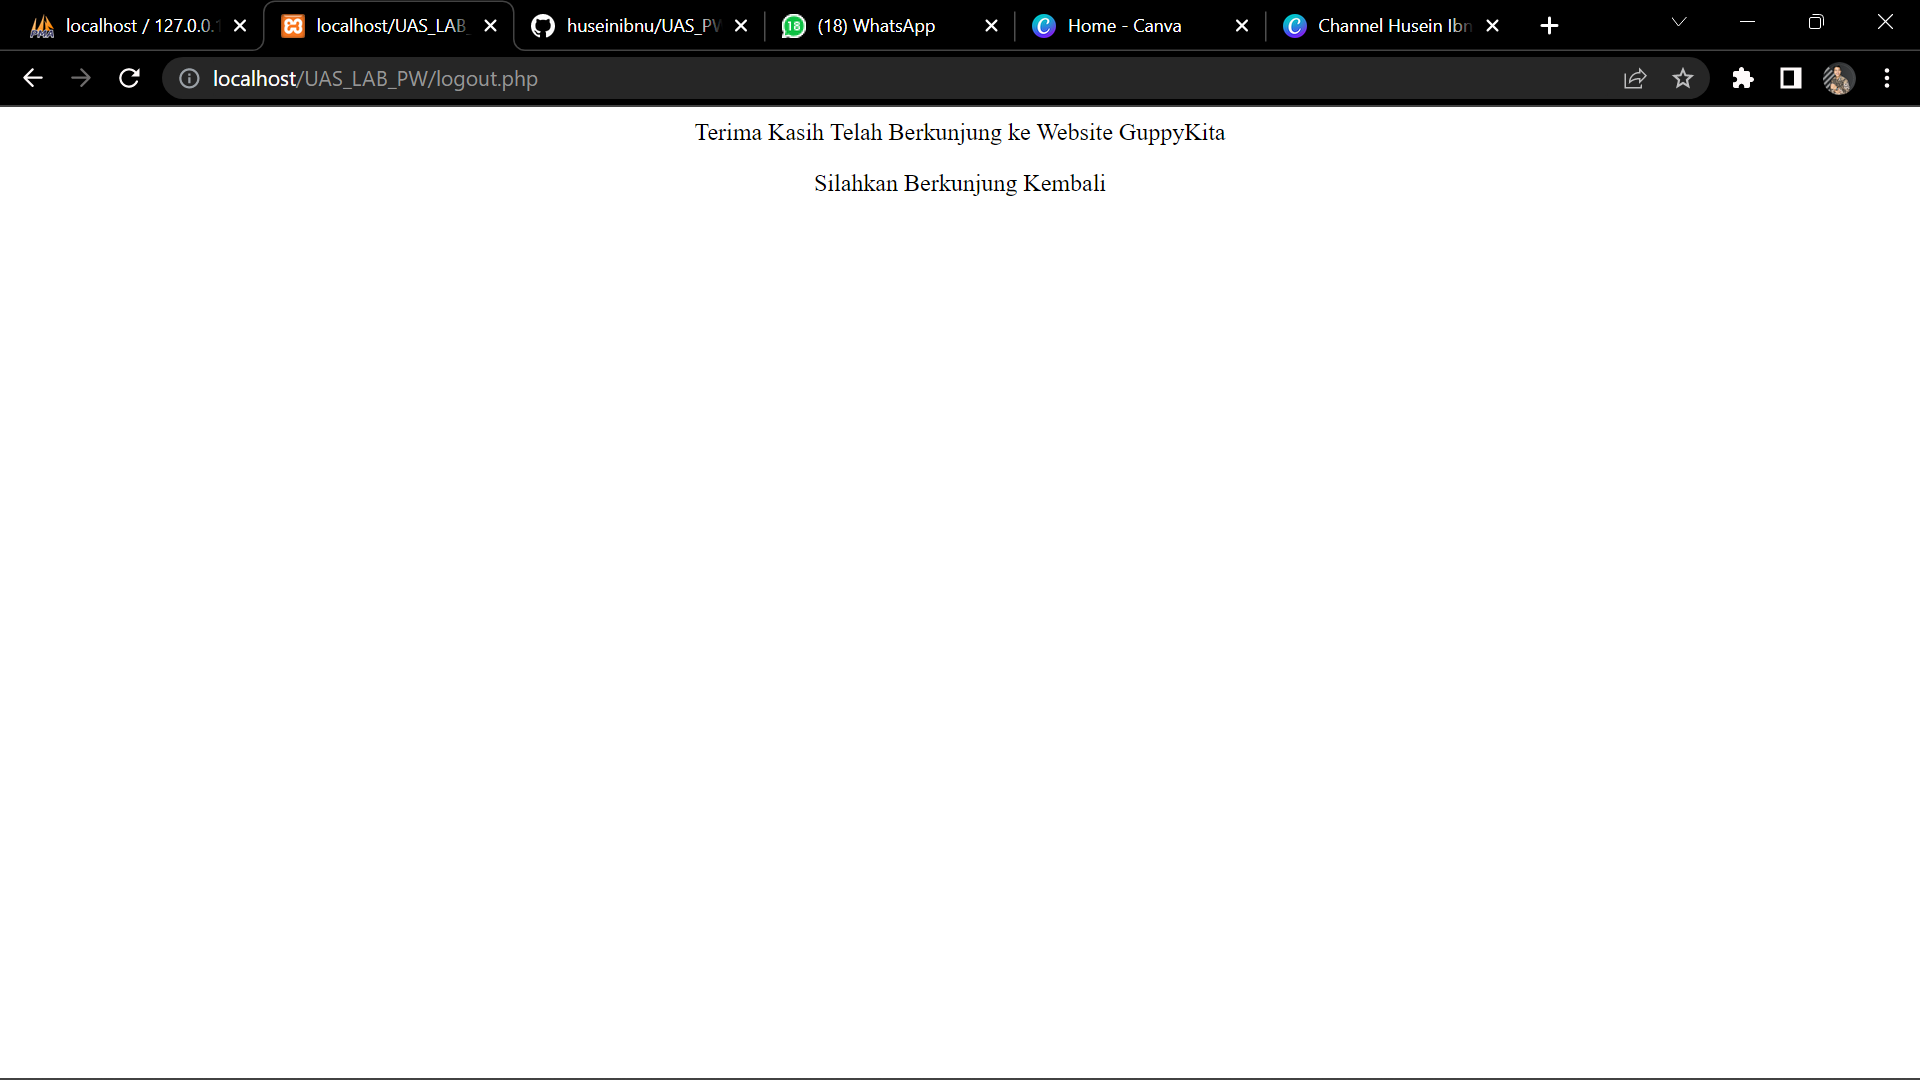
Task: Switch to Channel Husein Ibnu tab
Action: click(x=1380, y=26)
